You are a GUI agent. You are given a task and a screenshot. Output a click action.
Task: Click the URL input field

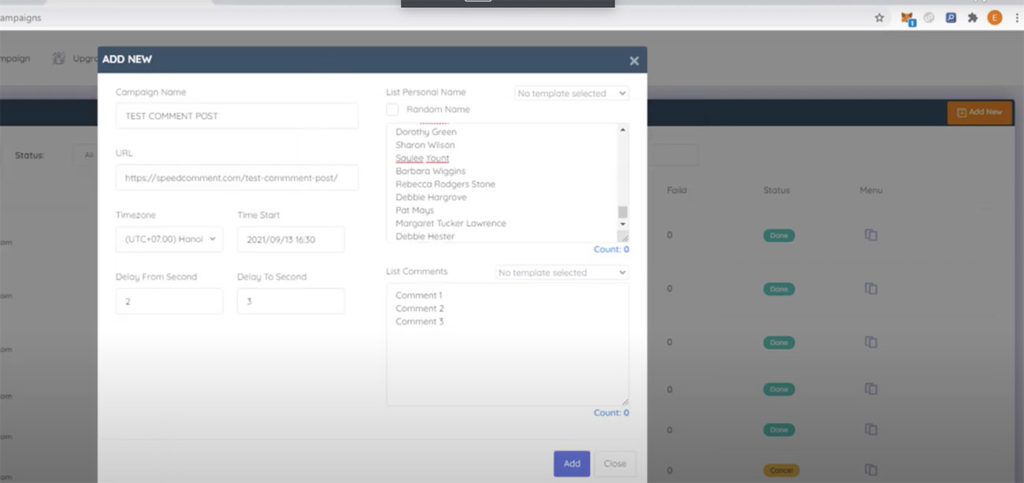point(237,178)
